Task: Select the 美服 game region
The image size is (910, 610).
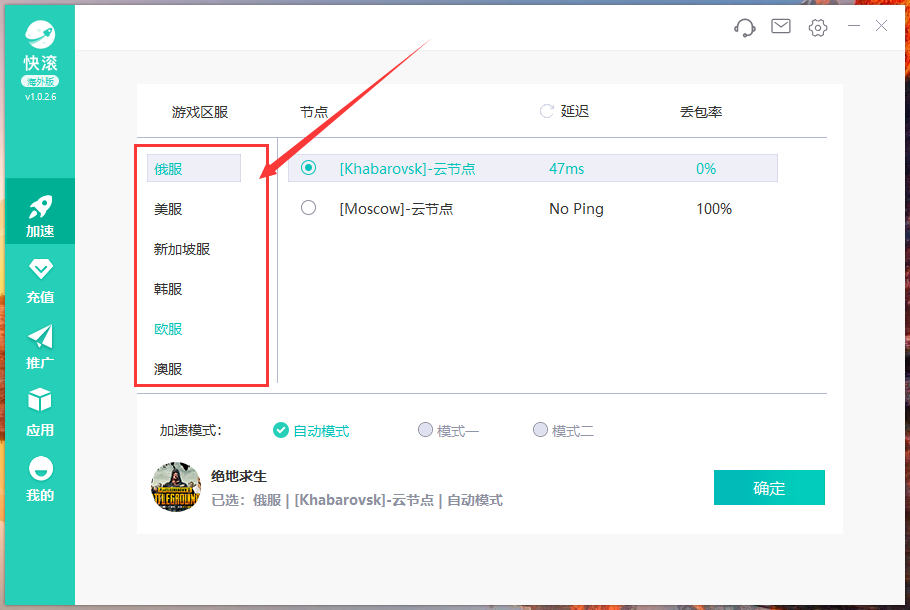Action: pyautogui.click(x=168, y=209)
